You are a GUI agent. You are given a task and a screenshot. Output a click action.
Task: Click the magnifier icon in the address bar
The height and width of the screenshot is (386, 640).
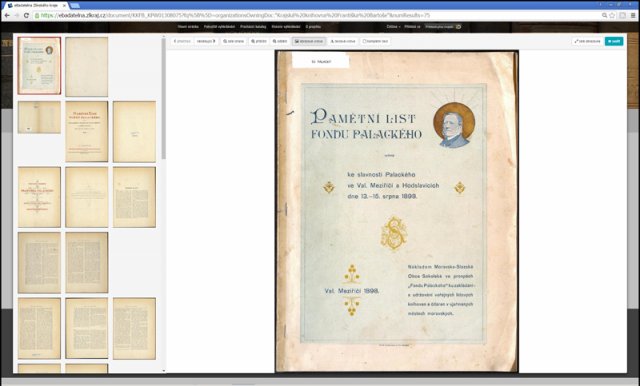604,16
